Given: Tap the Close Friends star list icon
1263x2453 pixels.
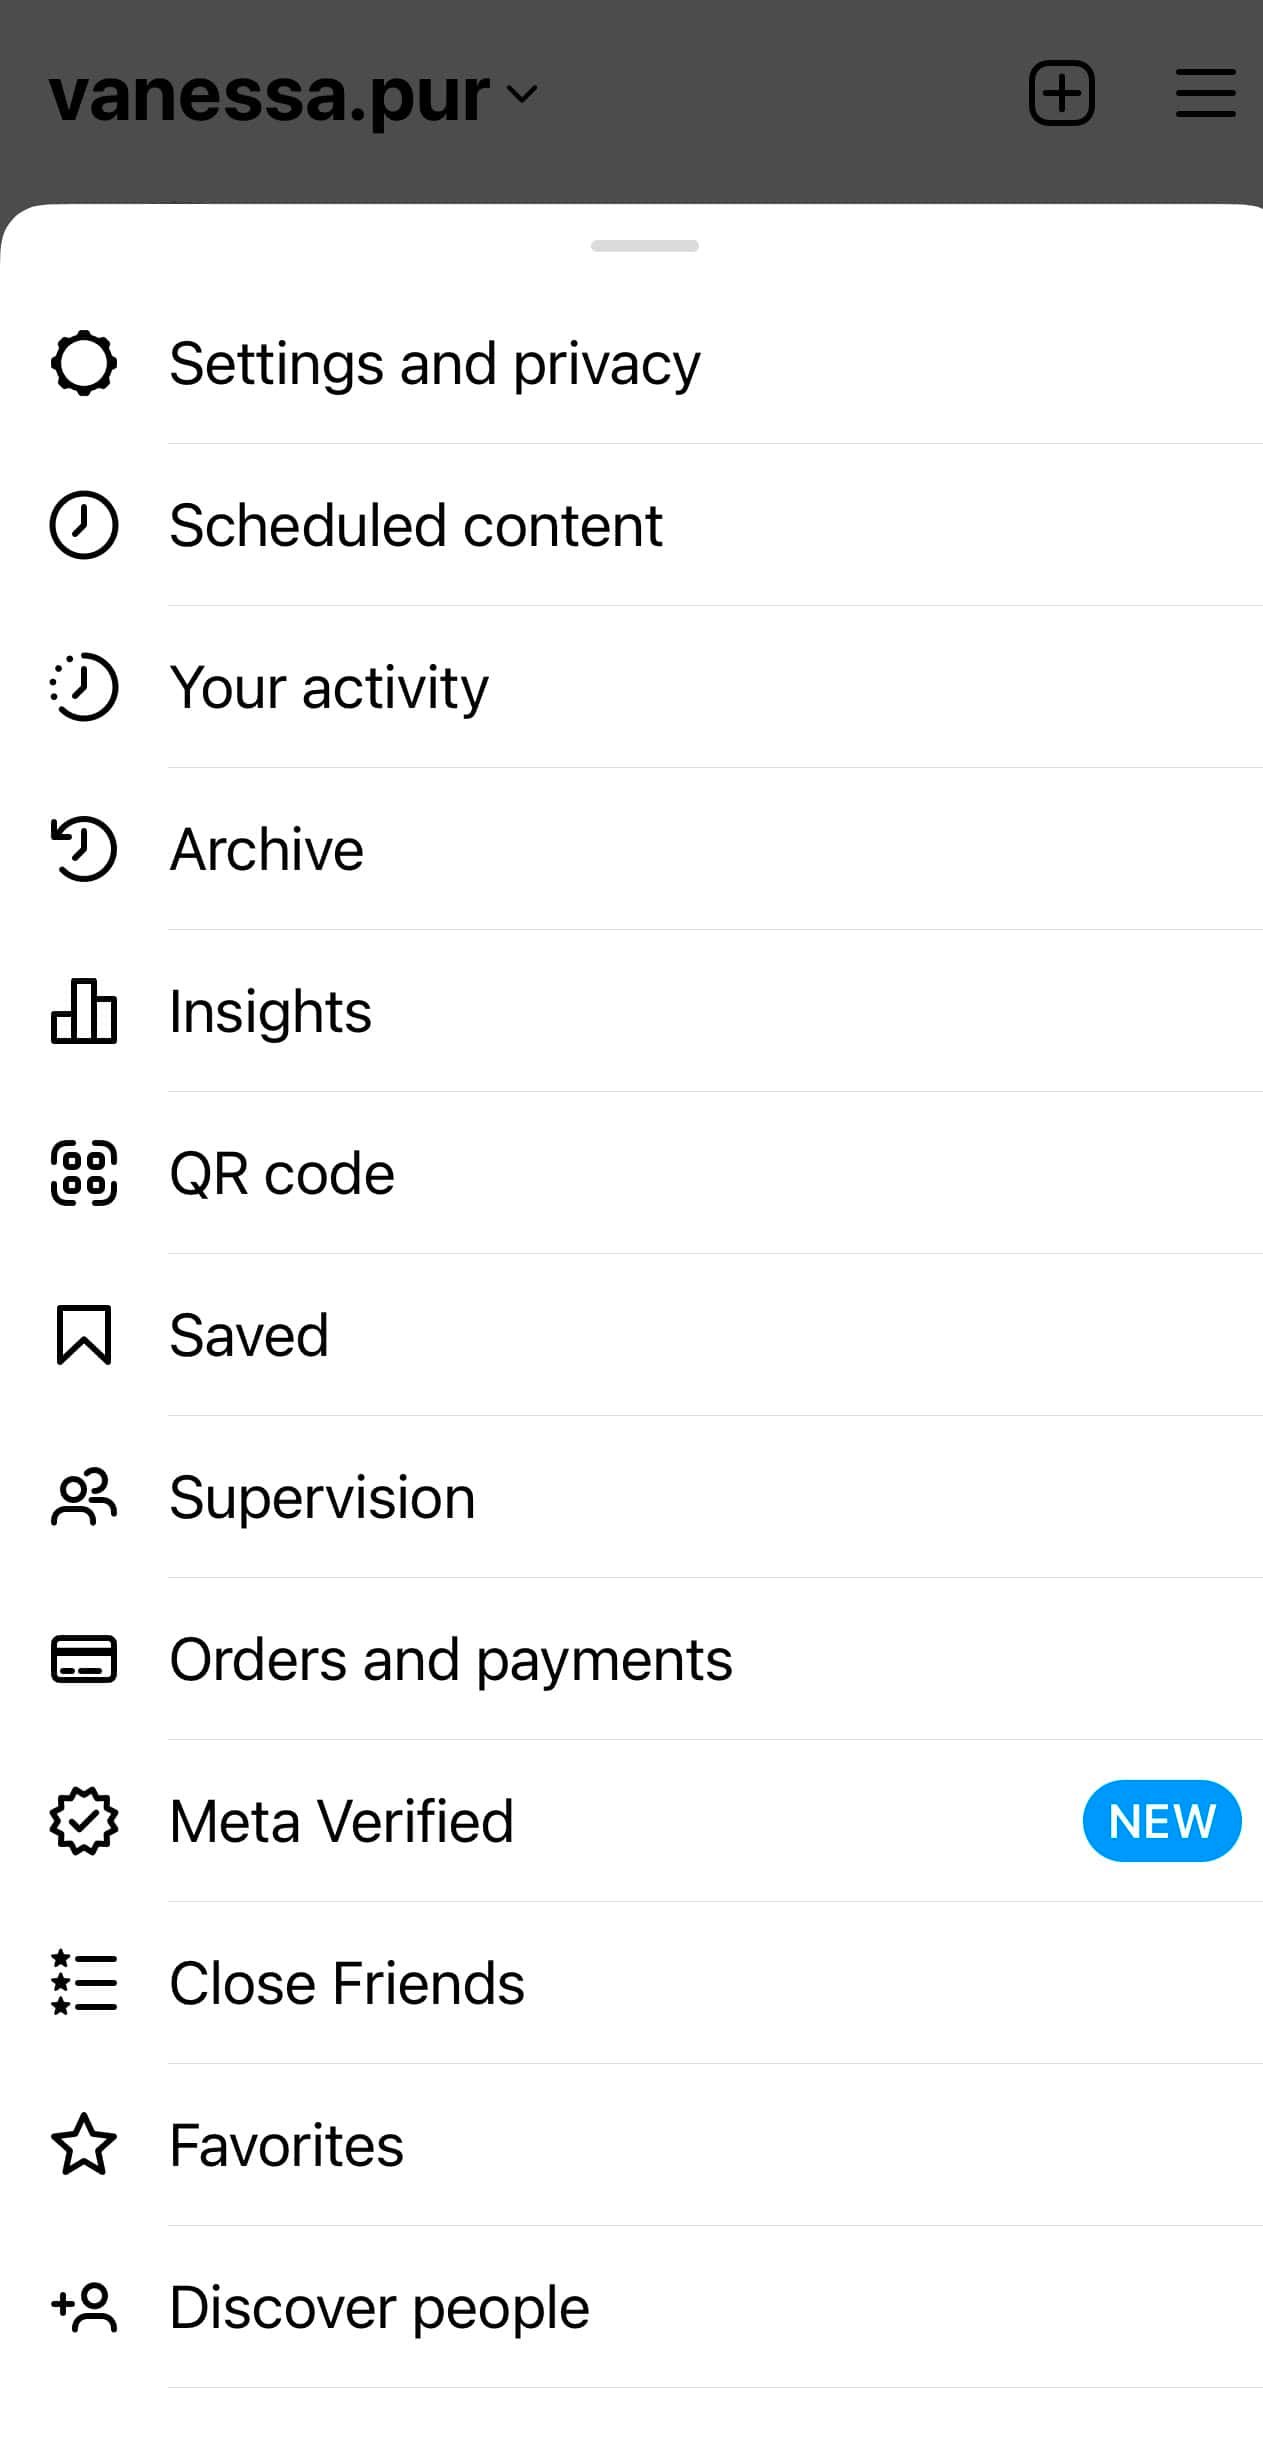Looking at the screenshot, I should click(x=84, y=1983).
